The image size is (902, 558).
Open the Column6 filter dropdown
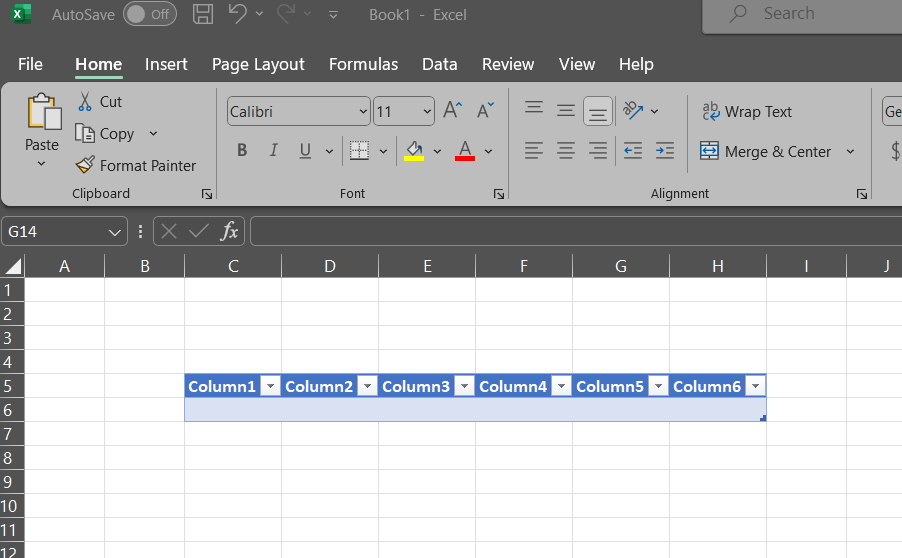(755, 386)
